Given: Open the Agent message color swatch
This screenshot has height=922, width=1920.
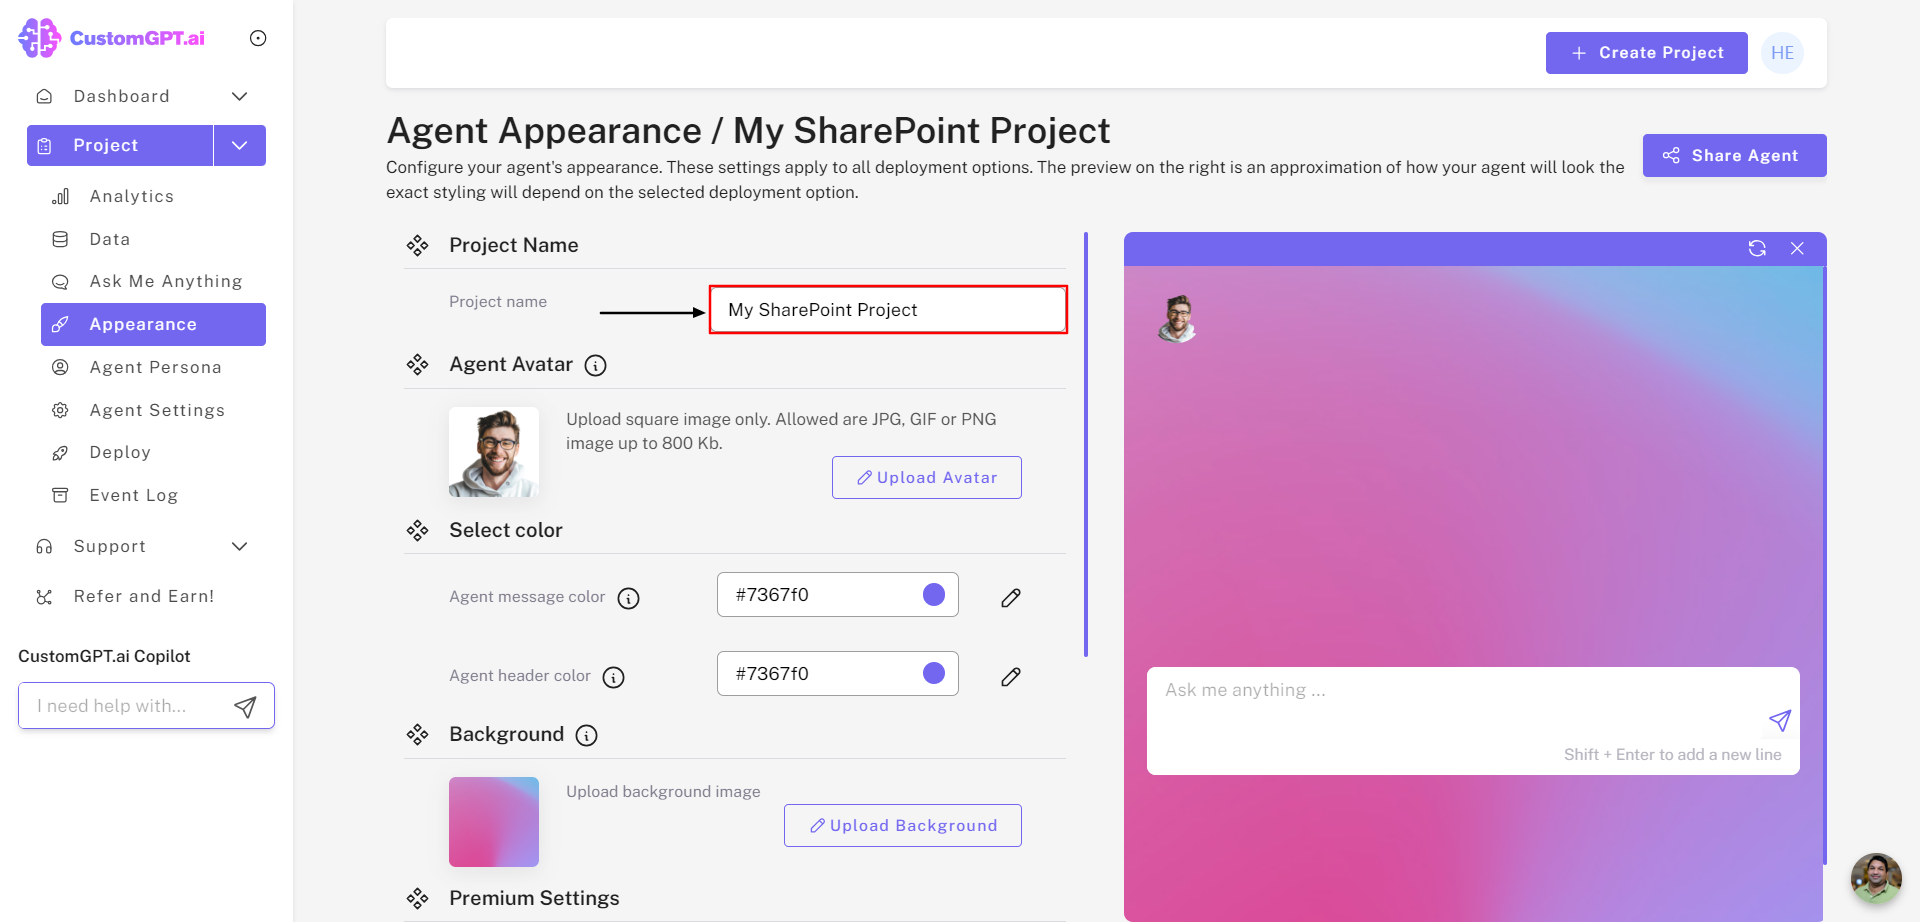Looking at the screenshot, I should [934, 595].
